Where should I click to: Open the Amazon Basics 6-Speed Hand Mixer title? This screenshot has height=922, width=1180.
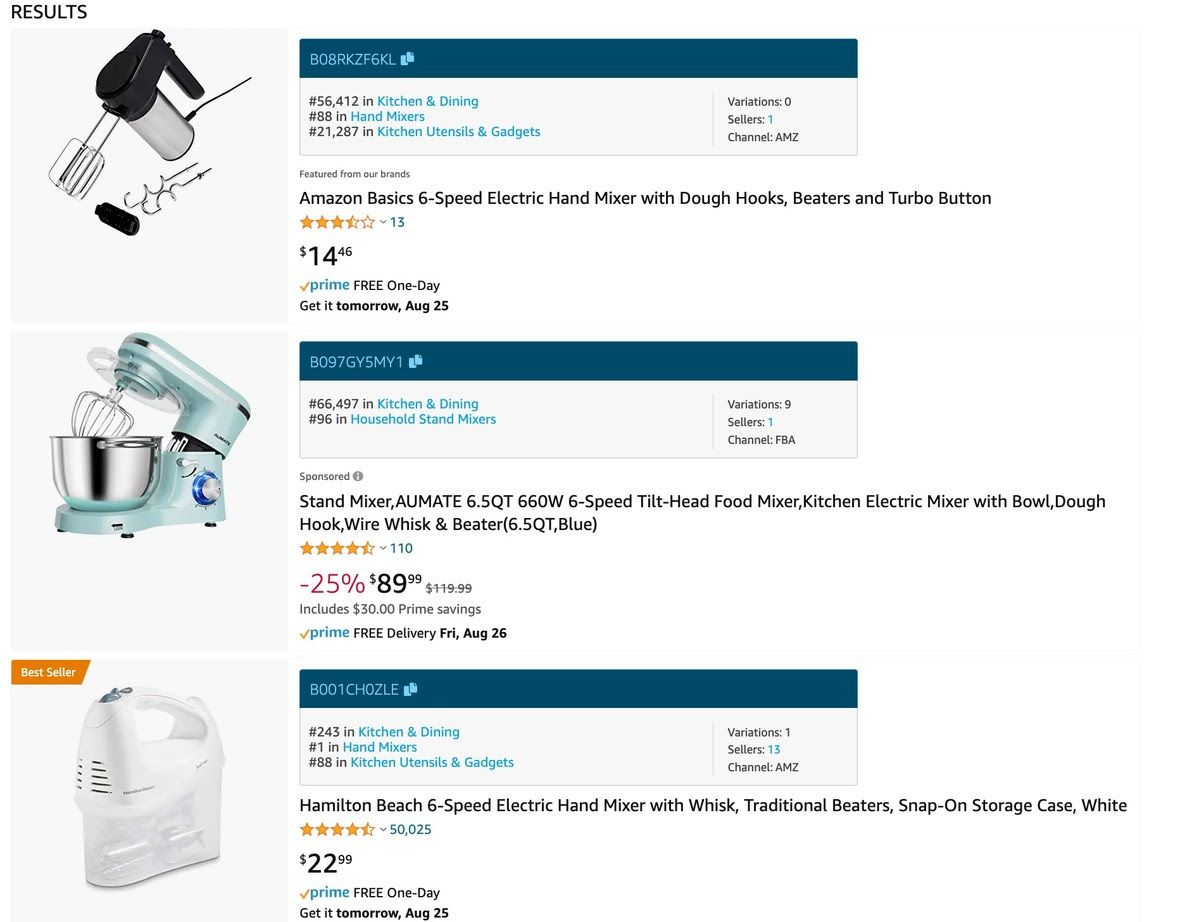click(645, 198)
